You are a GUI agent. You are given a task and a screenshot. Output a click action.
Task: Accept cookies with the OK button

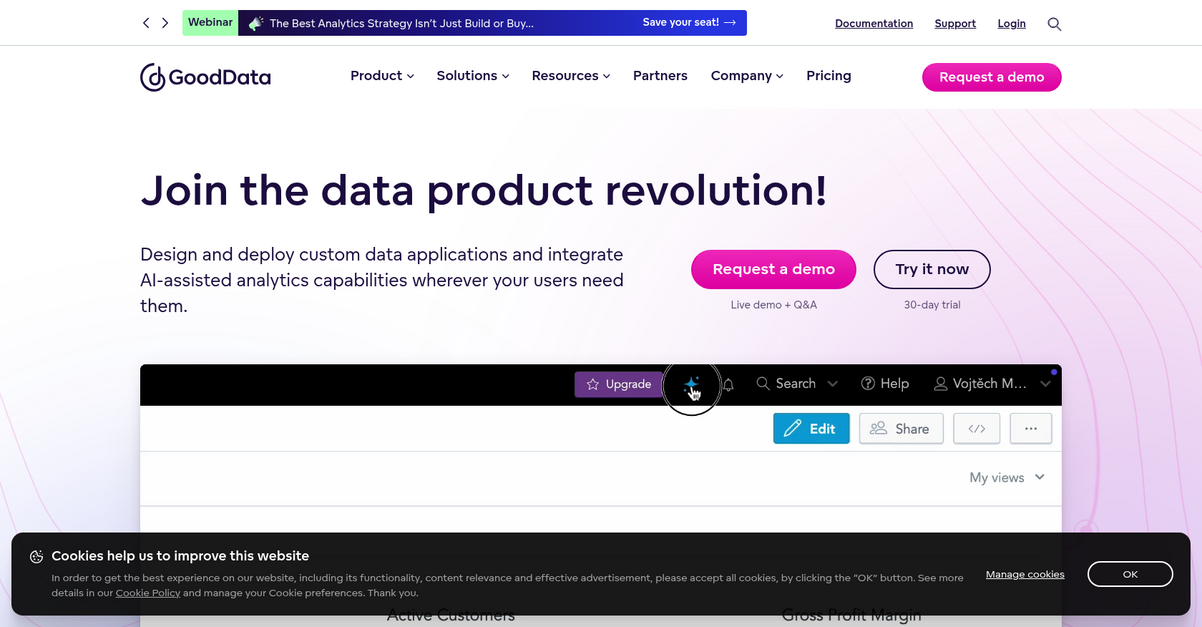1130,574
